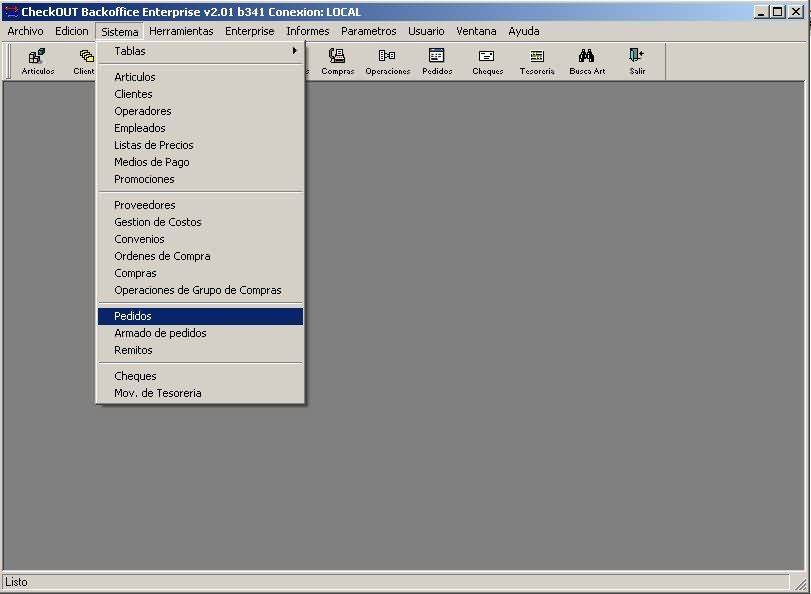
Task: Choose the Convenios menu entry
Action: (x=200, y=240)
